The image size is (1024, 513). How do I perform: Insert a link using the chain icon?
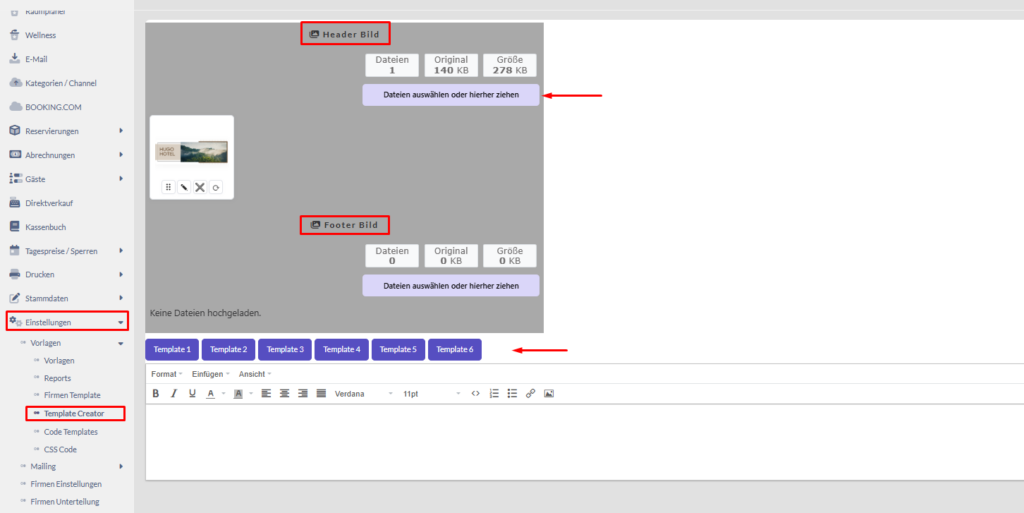(x=530, y=394)
